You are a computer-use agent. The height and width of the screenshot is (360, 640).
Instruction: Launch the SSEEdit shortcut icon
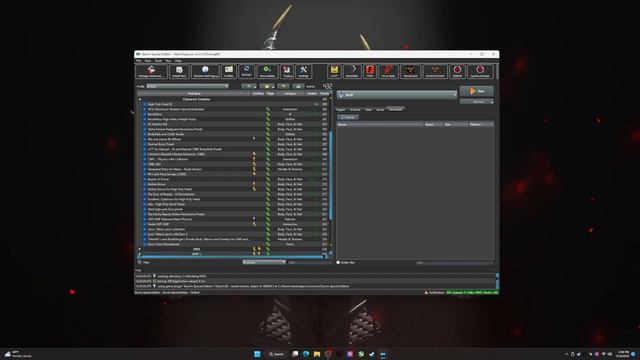point(457,71)
